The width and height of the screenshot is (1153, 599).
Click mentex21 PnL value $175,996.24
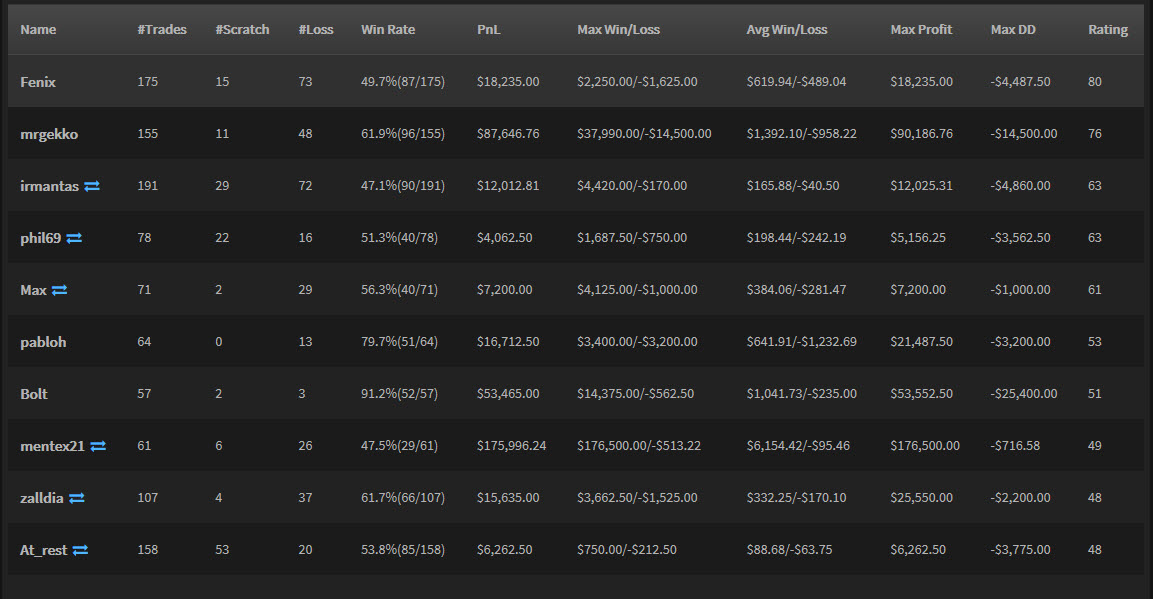[x=511, y=445]
